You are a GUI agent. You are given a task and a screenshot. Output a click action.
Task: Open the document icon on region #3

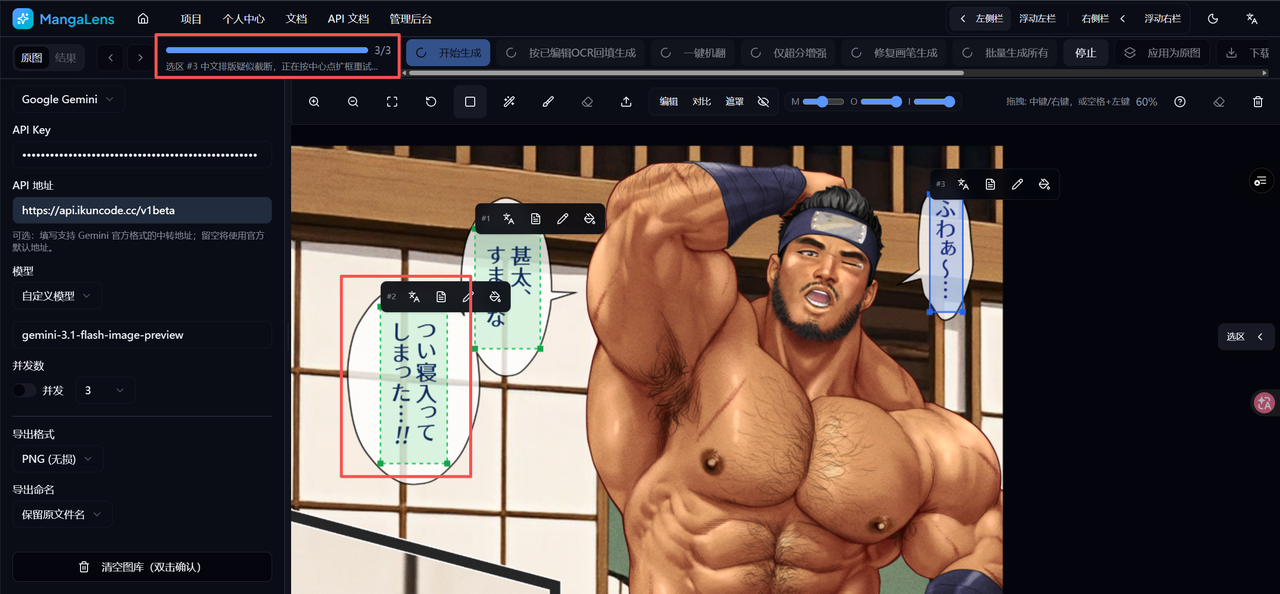click(990, 184)
